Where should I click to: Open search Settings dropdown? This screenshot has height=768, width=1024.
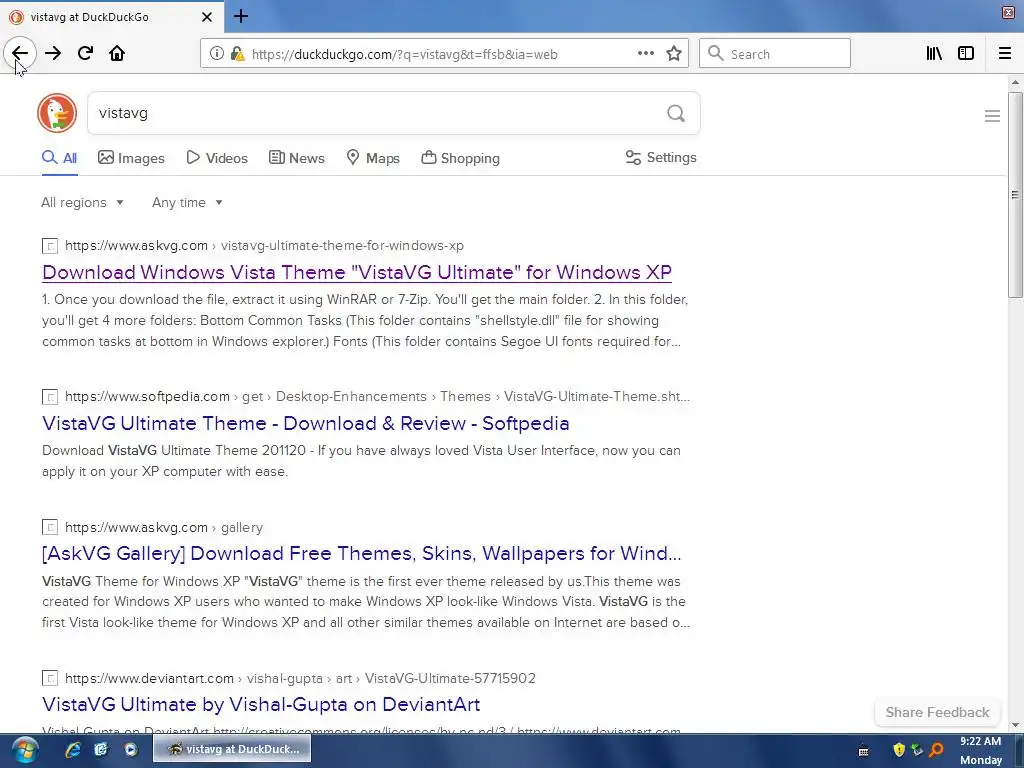661,157
